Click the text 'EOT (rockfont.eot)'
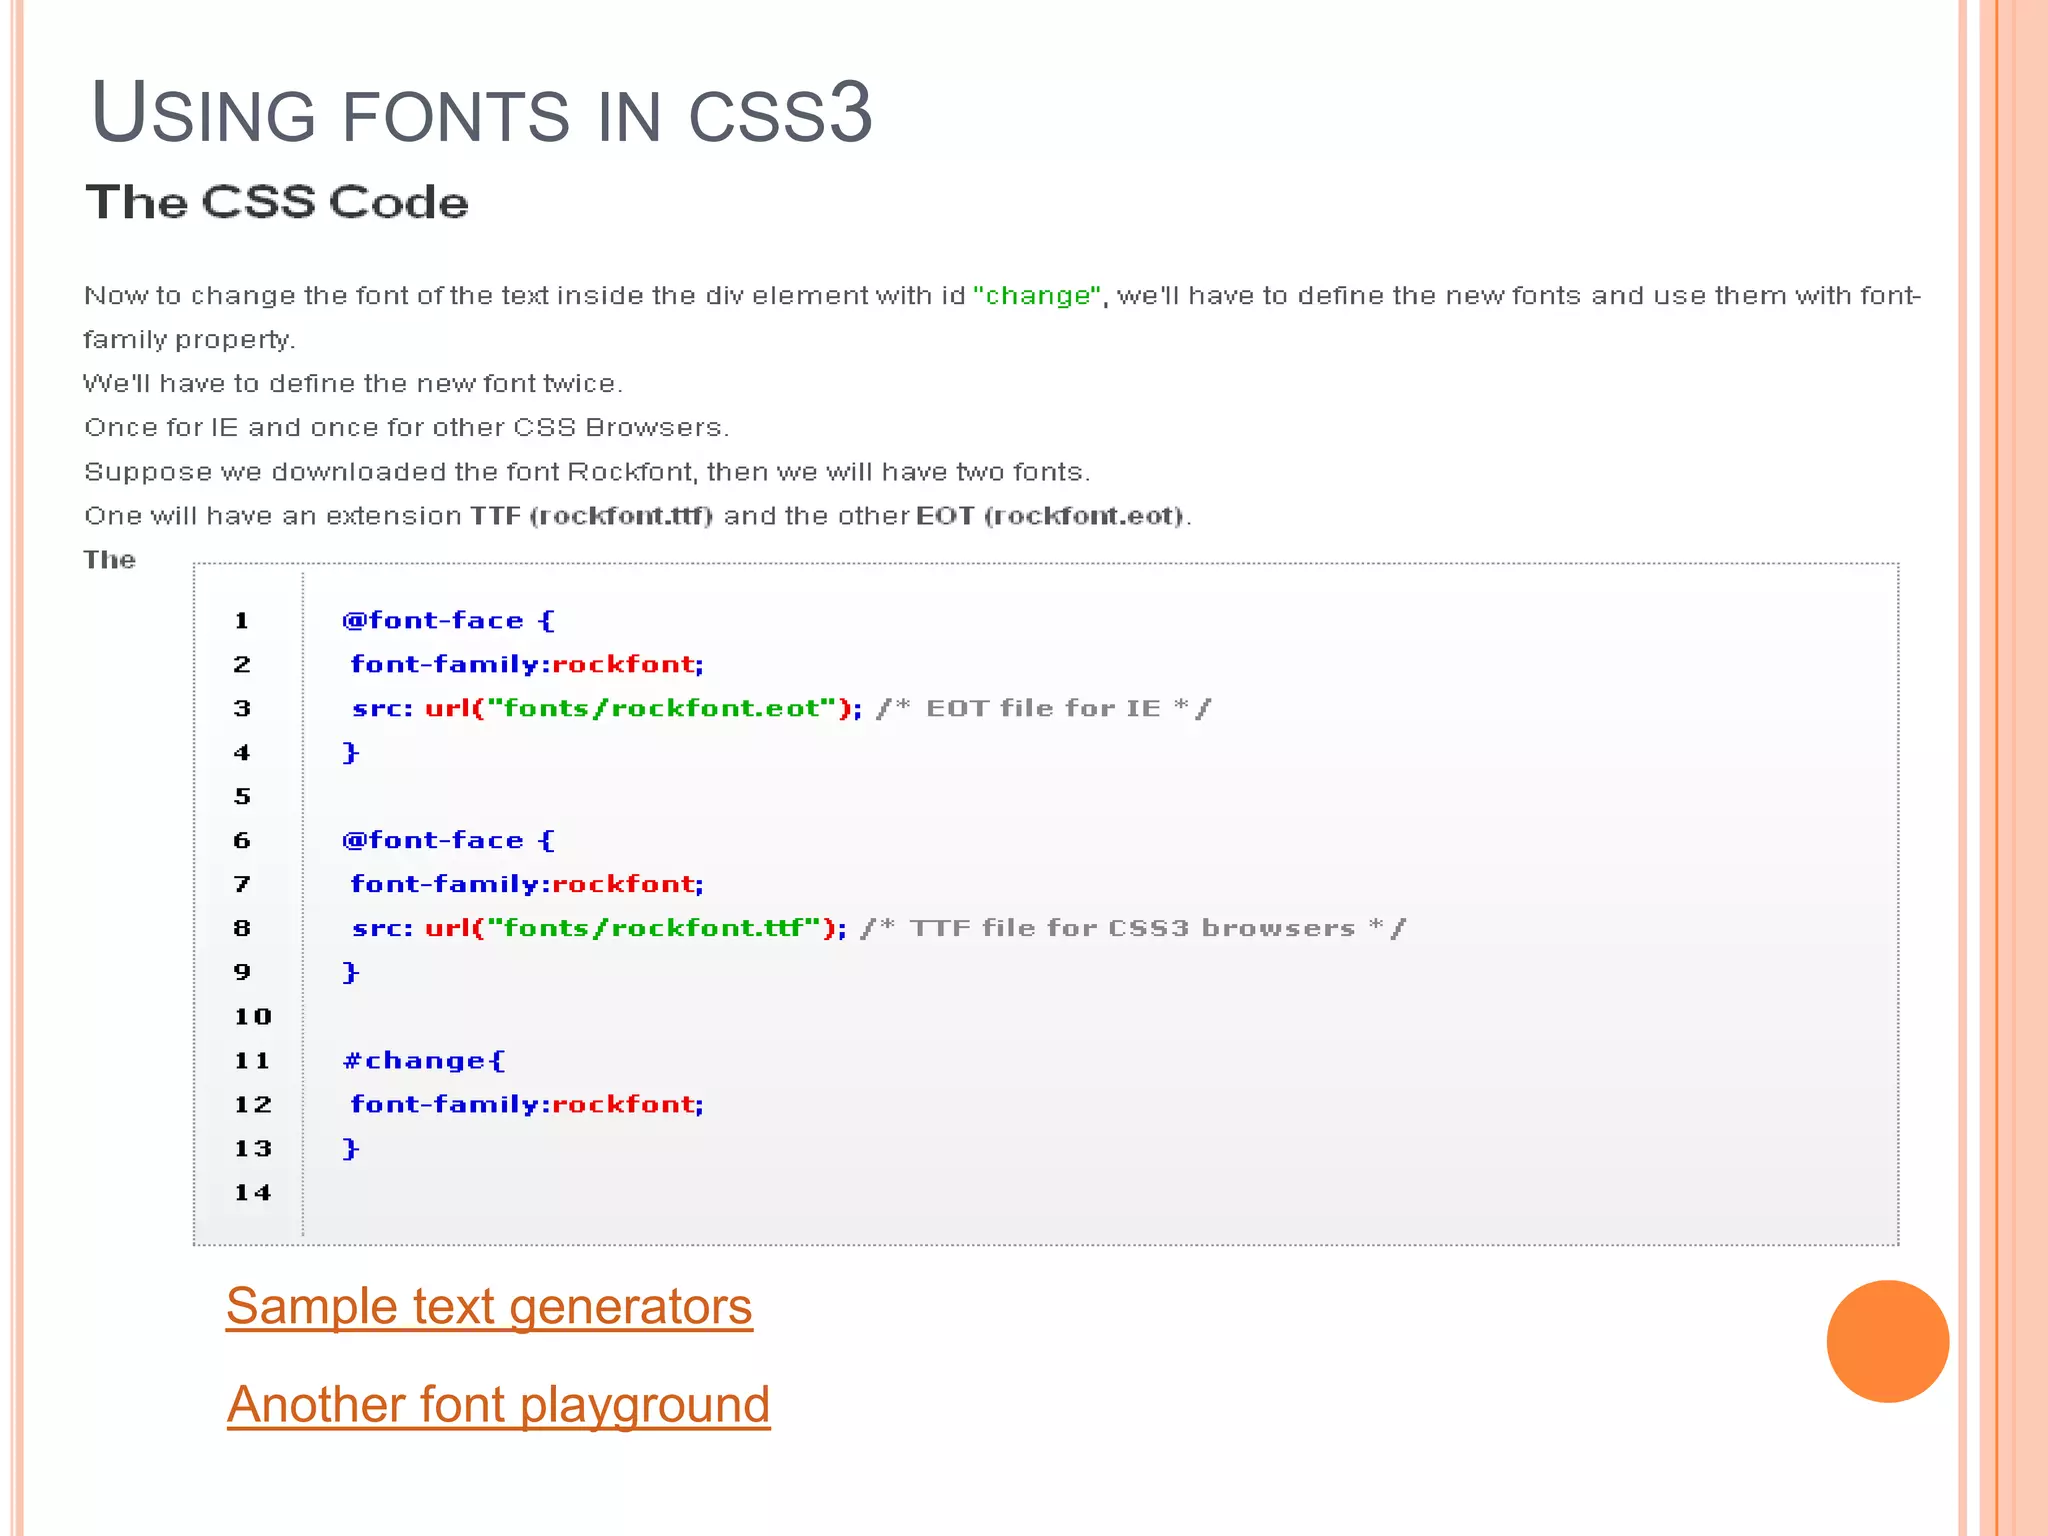Viewport: 2048px width, 1536px height. click(1050, 516)
